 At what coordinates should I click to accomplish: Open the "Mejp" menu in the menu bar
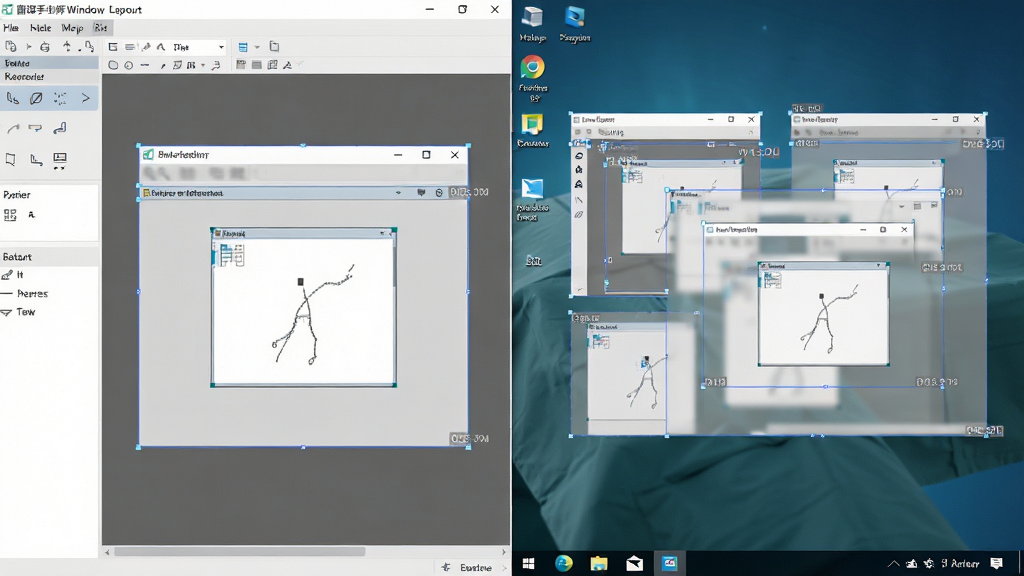coord(72,27)
